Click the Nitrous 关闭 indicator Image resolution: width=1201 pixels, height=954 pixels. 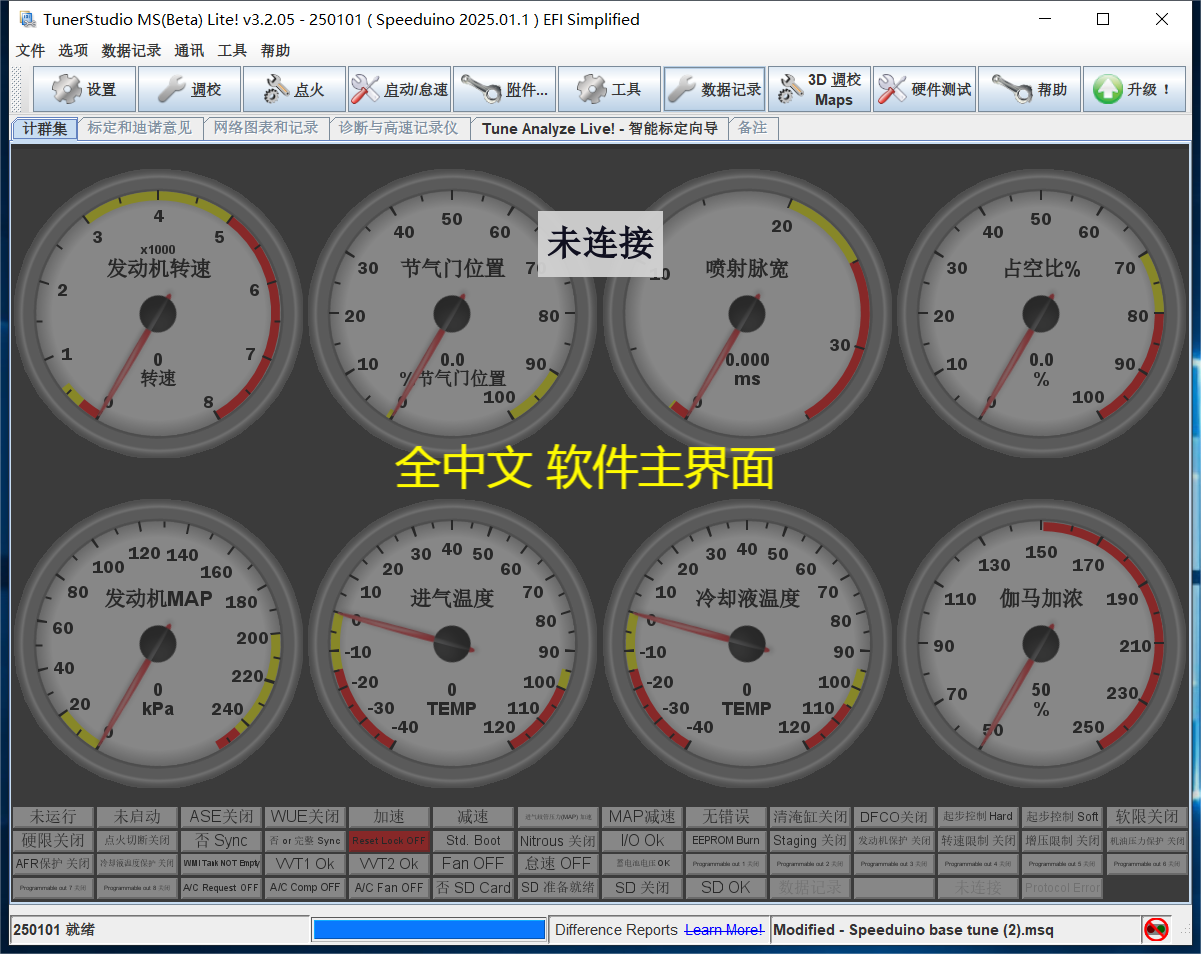[557, 841]
